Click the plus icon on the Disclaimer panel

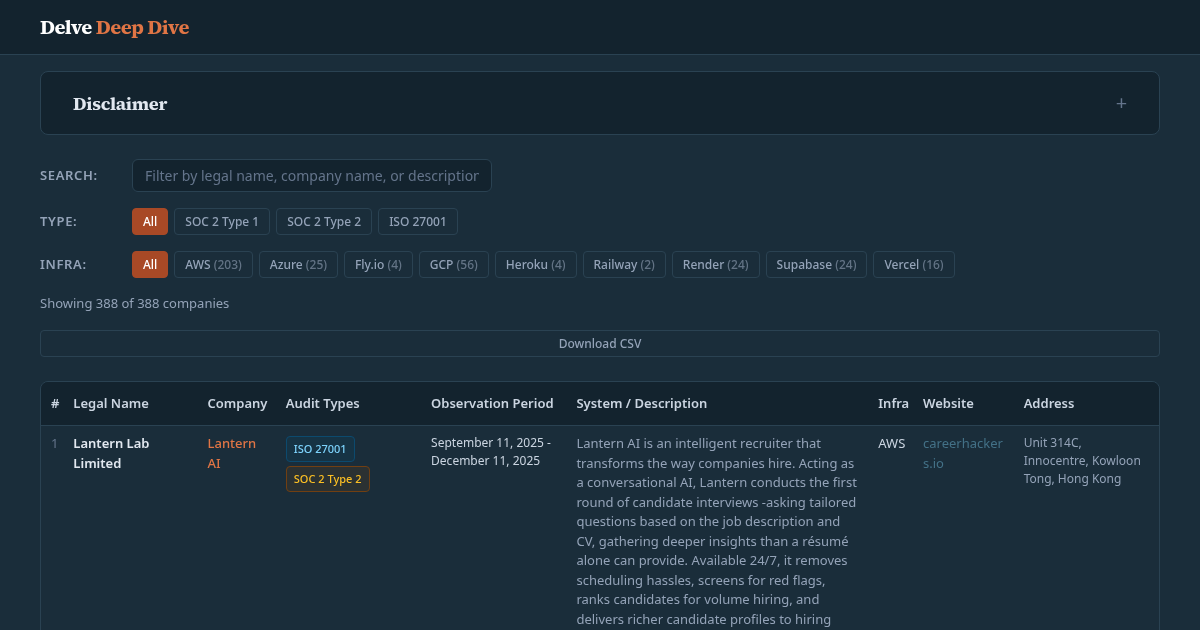(x=1121, y=103)
